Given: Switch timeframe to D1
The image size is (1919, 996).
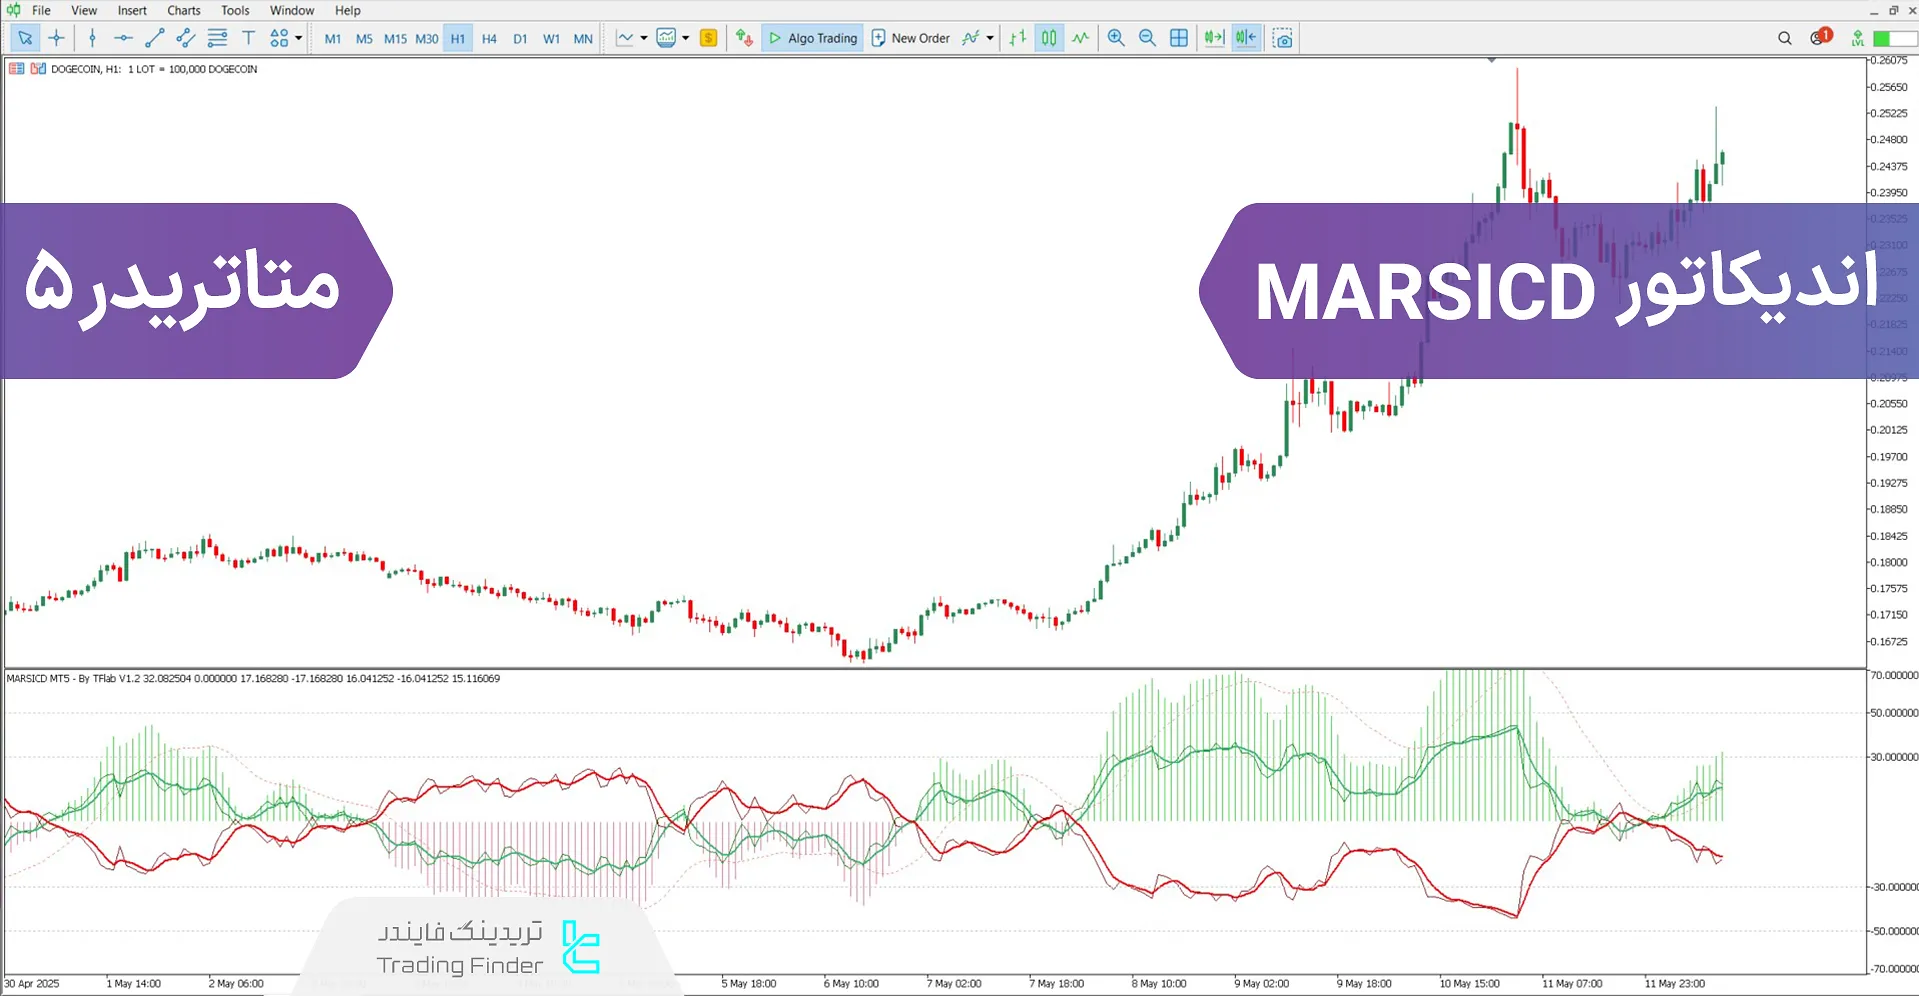Looking at the screenshot, I should (520, 38).
